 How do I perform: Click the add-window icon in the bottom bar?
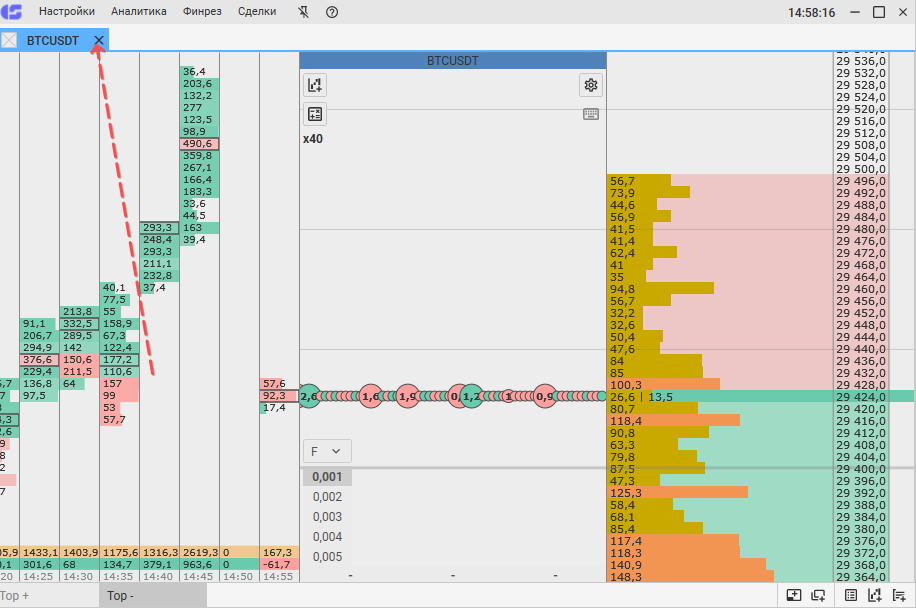tap(793, 595)
